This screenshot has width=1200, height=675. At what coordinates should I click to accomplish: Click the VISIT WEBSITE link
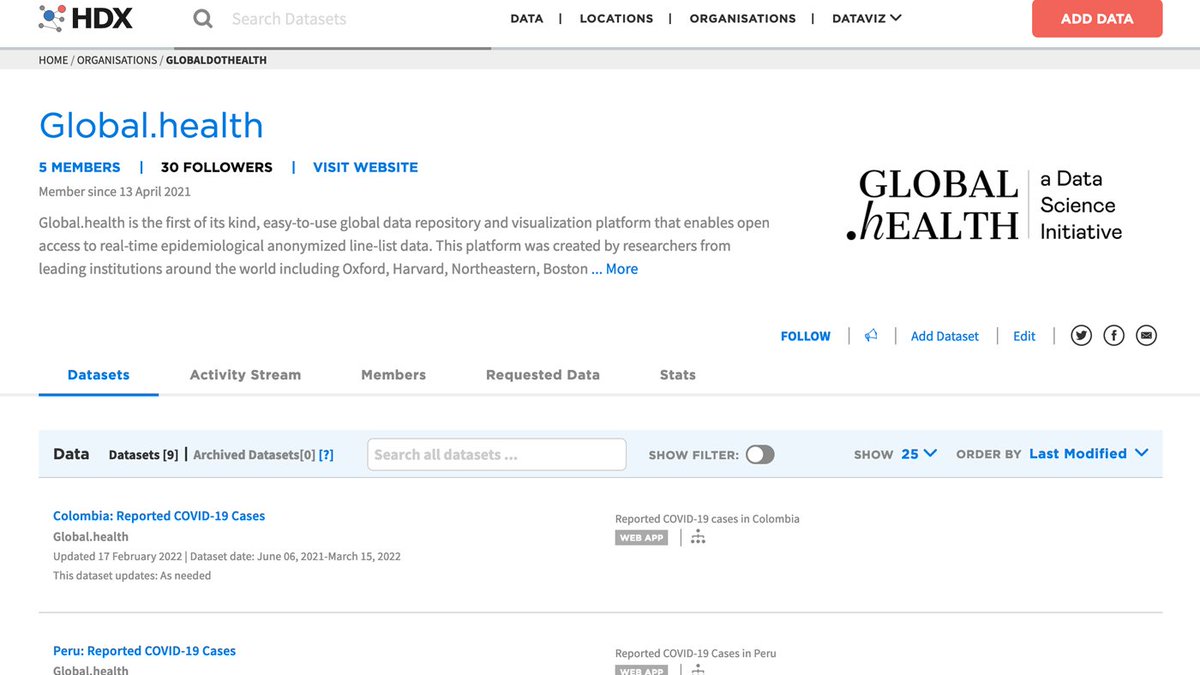(366, 167)
